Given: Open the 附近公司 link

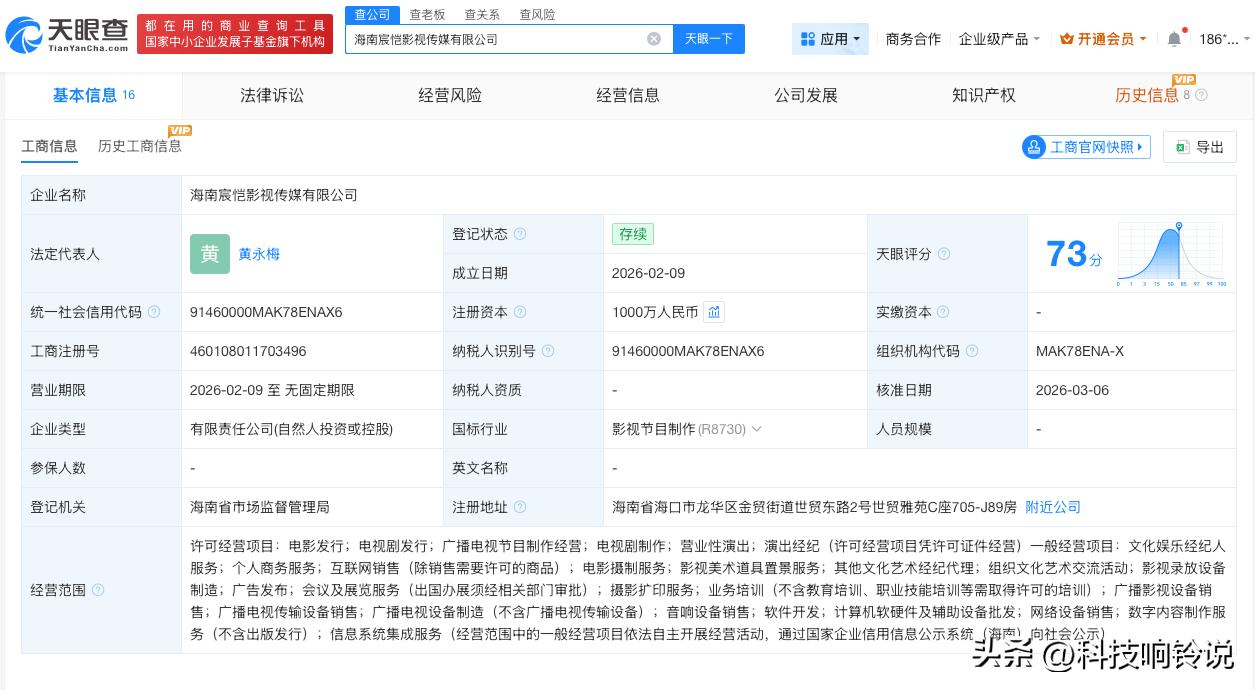Looking at the screenshot, I should coord(1052,507).
